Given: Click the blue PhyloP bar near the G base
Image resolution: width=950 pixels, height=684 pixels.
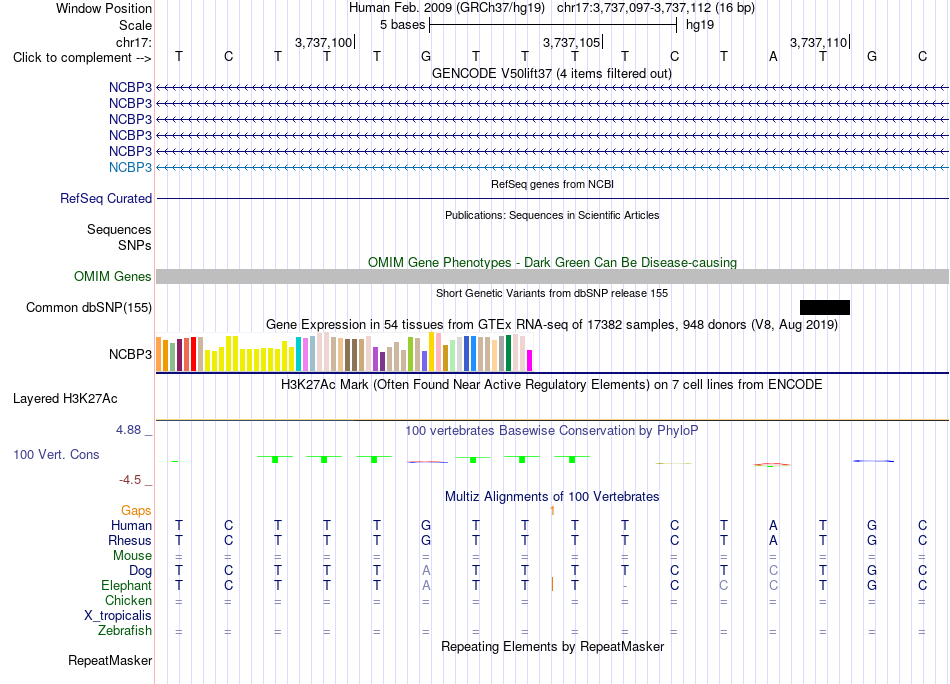Looking at the screenshot, I should [x=873, y=461].
